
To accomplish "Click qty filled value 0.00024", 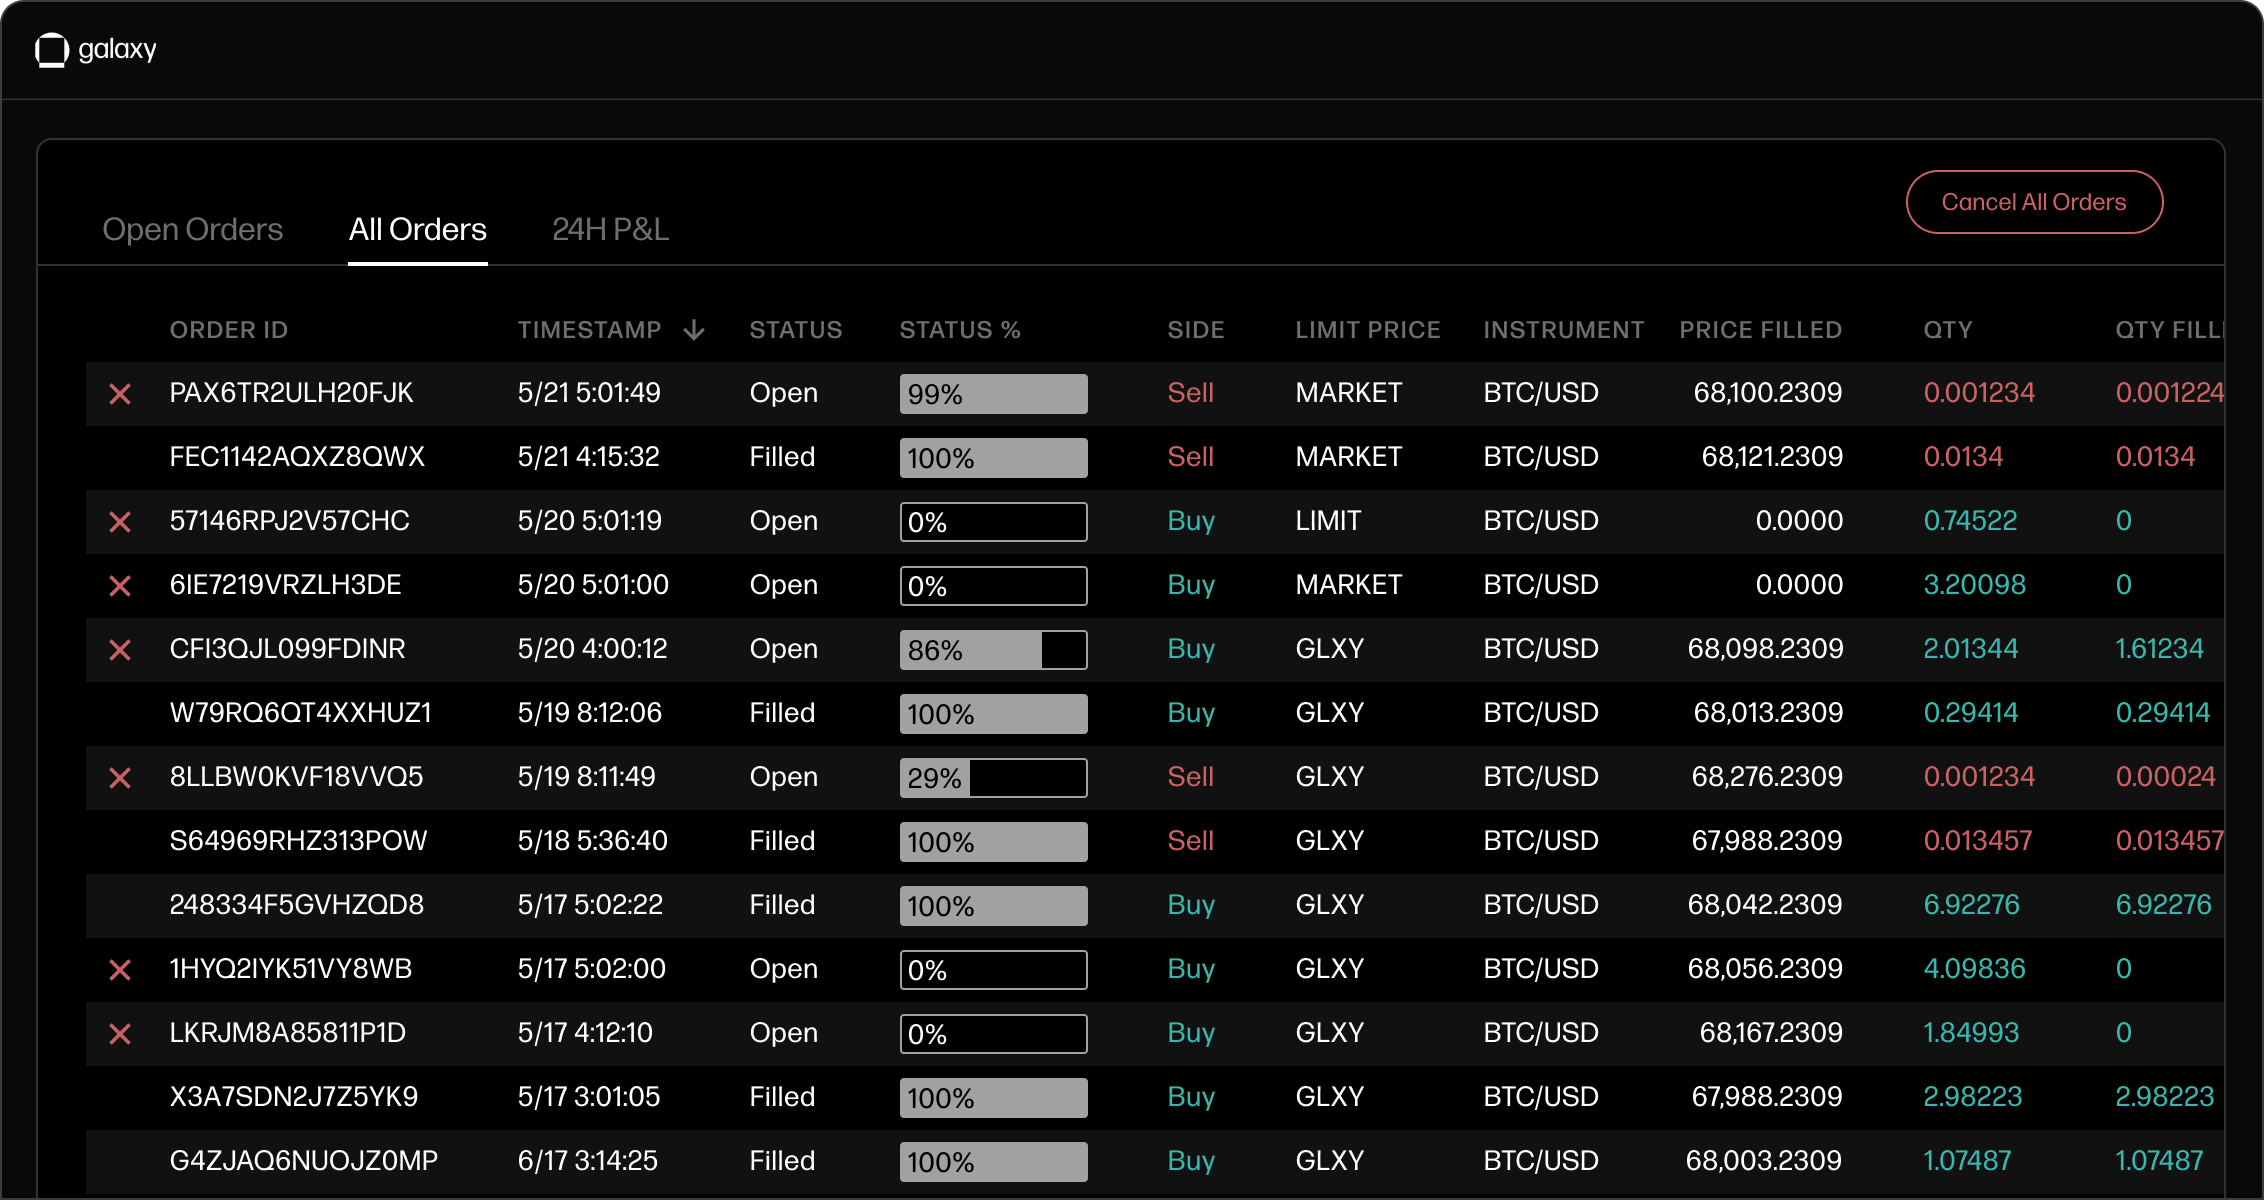I will tap(2166, 777).
